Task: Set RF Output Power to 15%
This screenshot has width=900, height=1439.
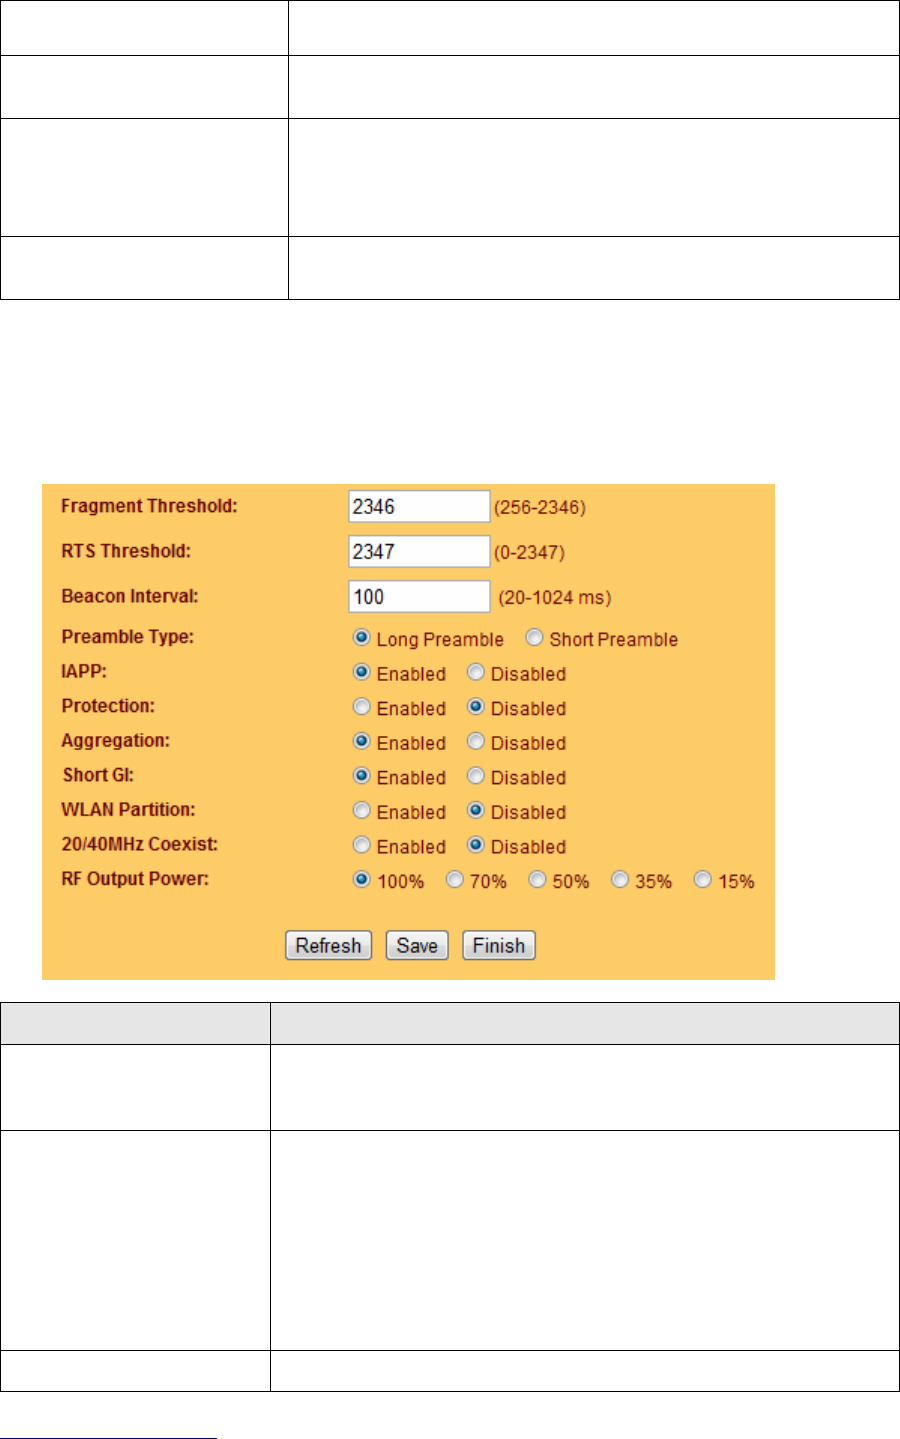Action: pos(703,880)
